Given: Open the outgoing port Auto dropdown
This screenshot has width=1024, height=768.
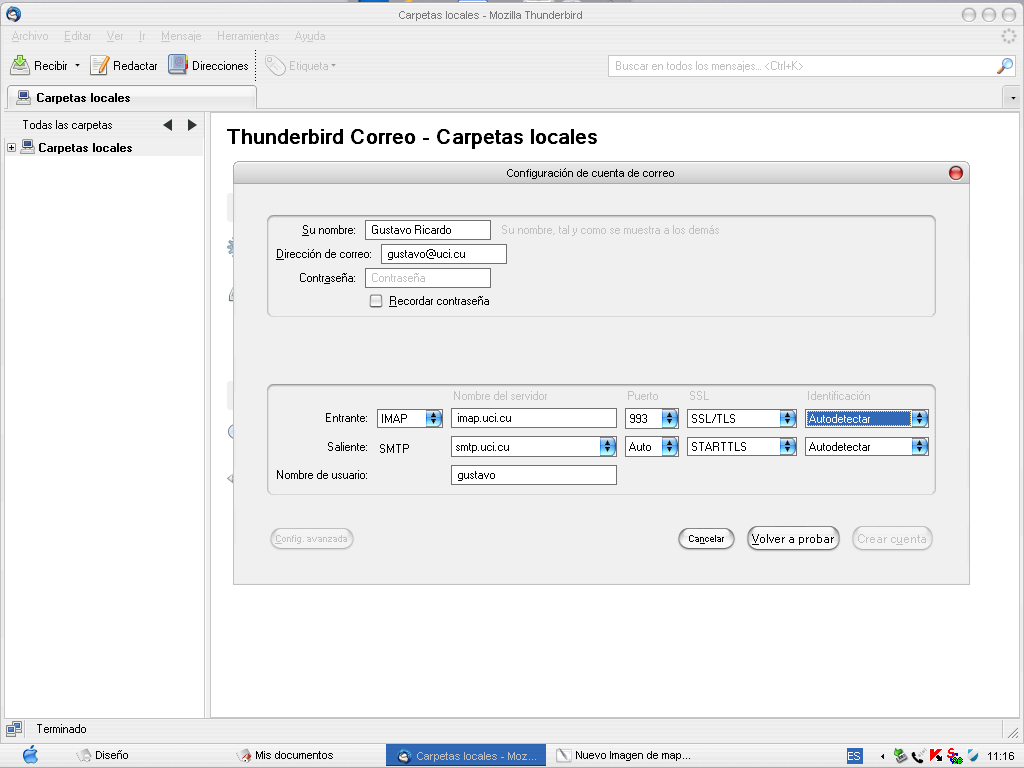Looking at the screenshot, I should (x=652, y=447).
